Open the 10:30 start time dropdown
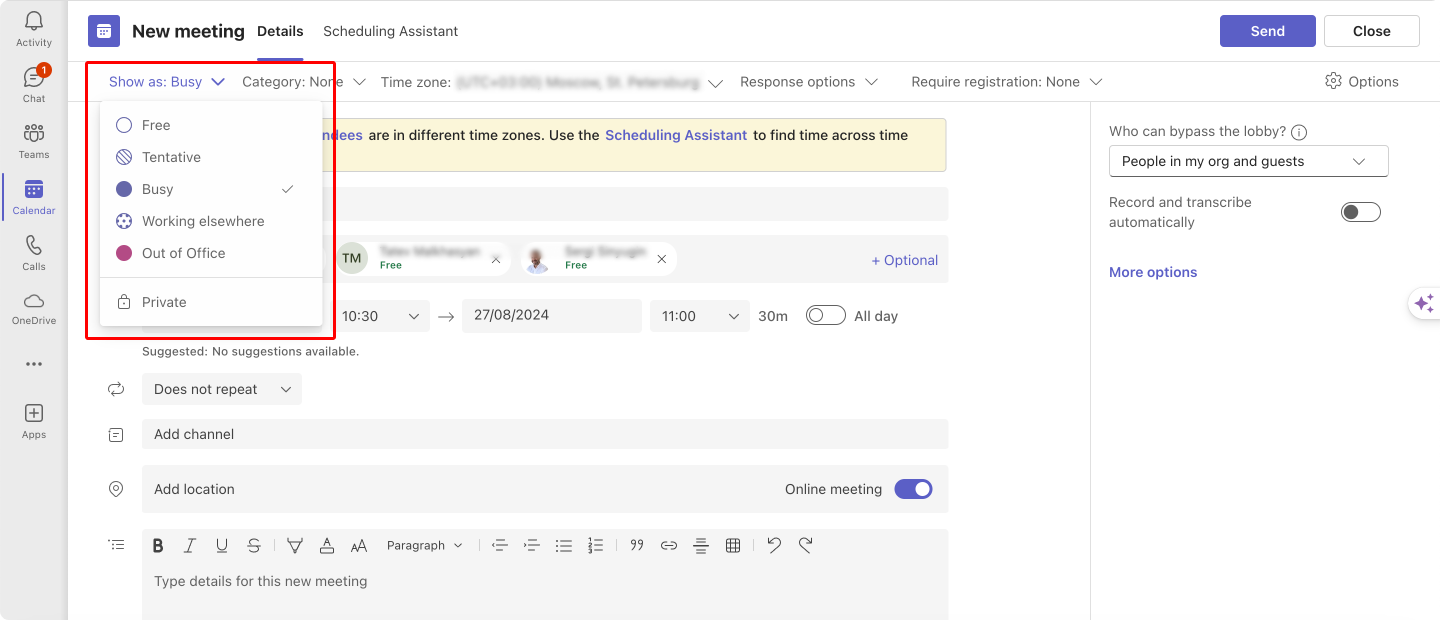The width and height of the screenshot is (1440, 620). coord(380,316)
